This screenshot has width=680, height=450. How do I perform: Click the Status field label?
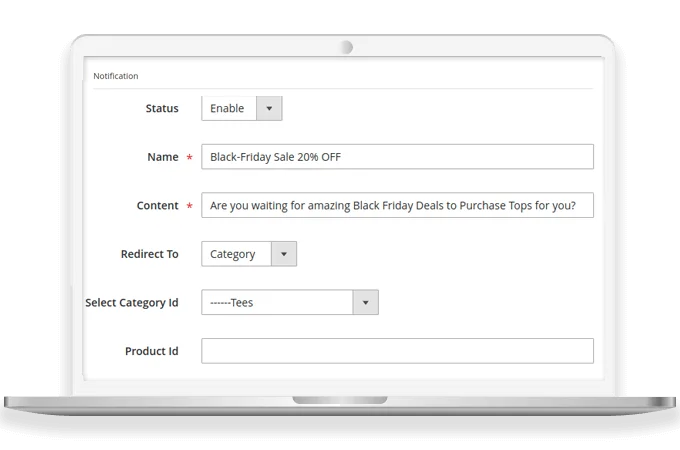coord(162,108)
